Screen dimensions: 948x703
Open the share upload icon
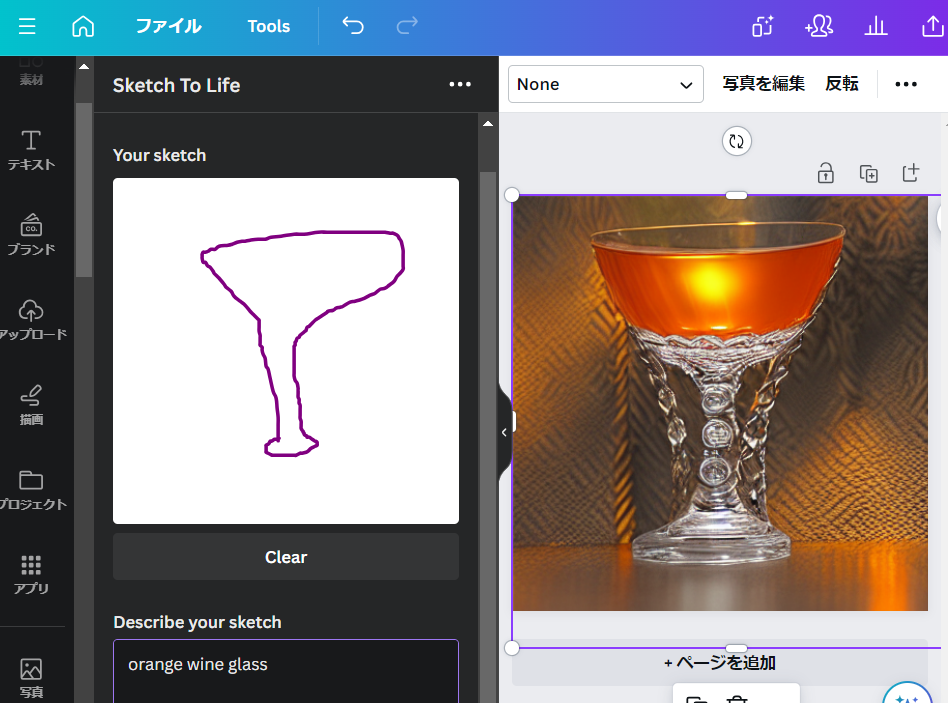(x=932, y=27)
